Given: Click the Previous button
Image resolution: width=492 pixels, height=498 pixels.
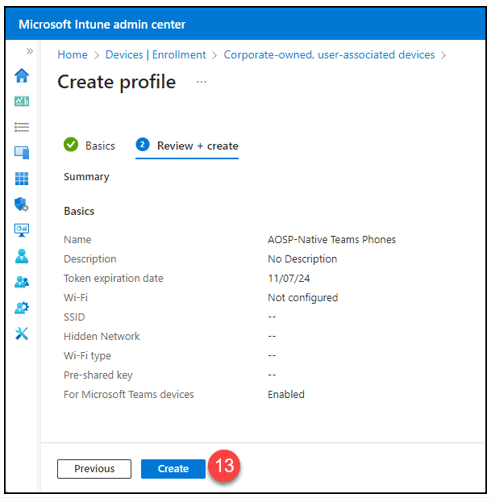Looking at the screenshot, I should click(x=94, y=469).
